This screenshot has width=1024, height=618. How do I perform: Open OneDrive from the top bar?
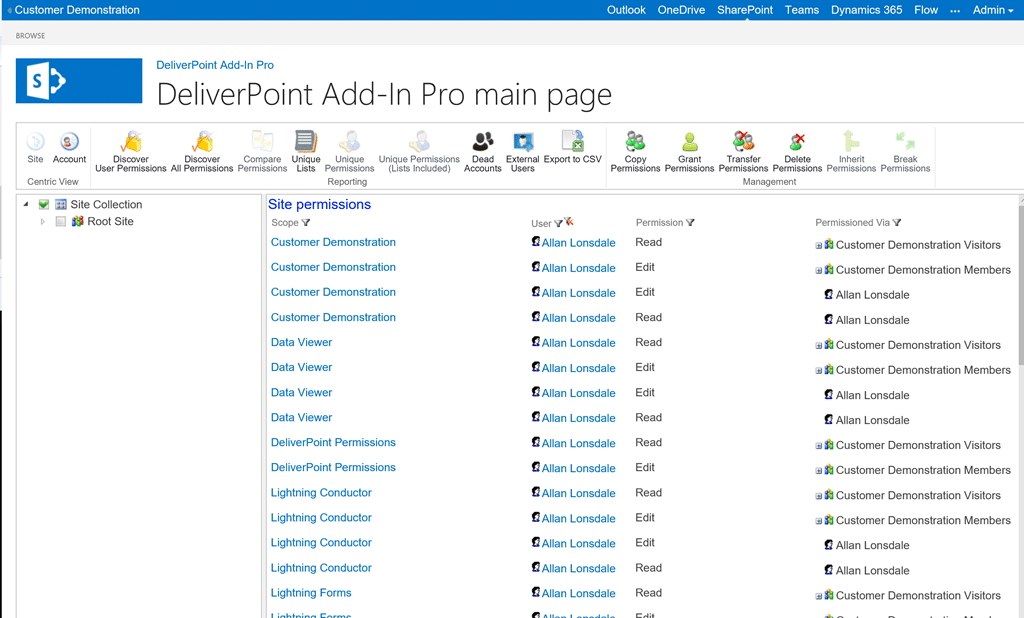681,10
